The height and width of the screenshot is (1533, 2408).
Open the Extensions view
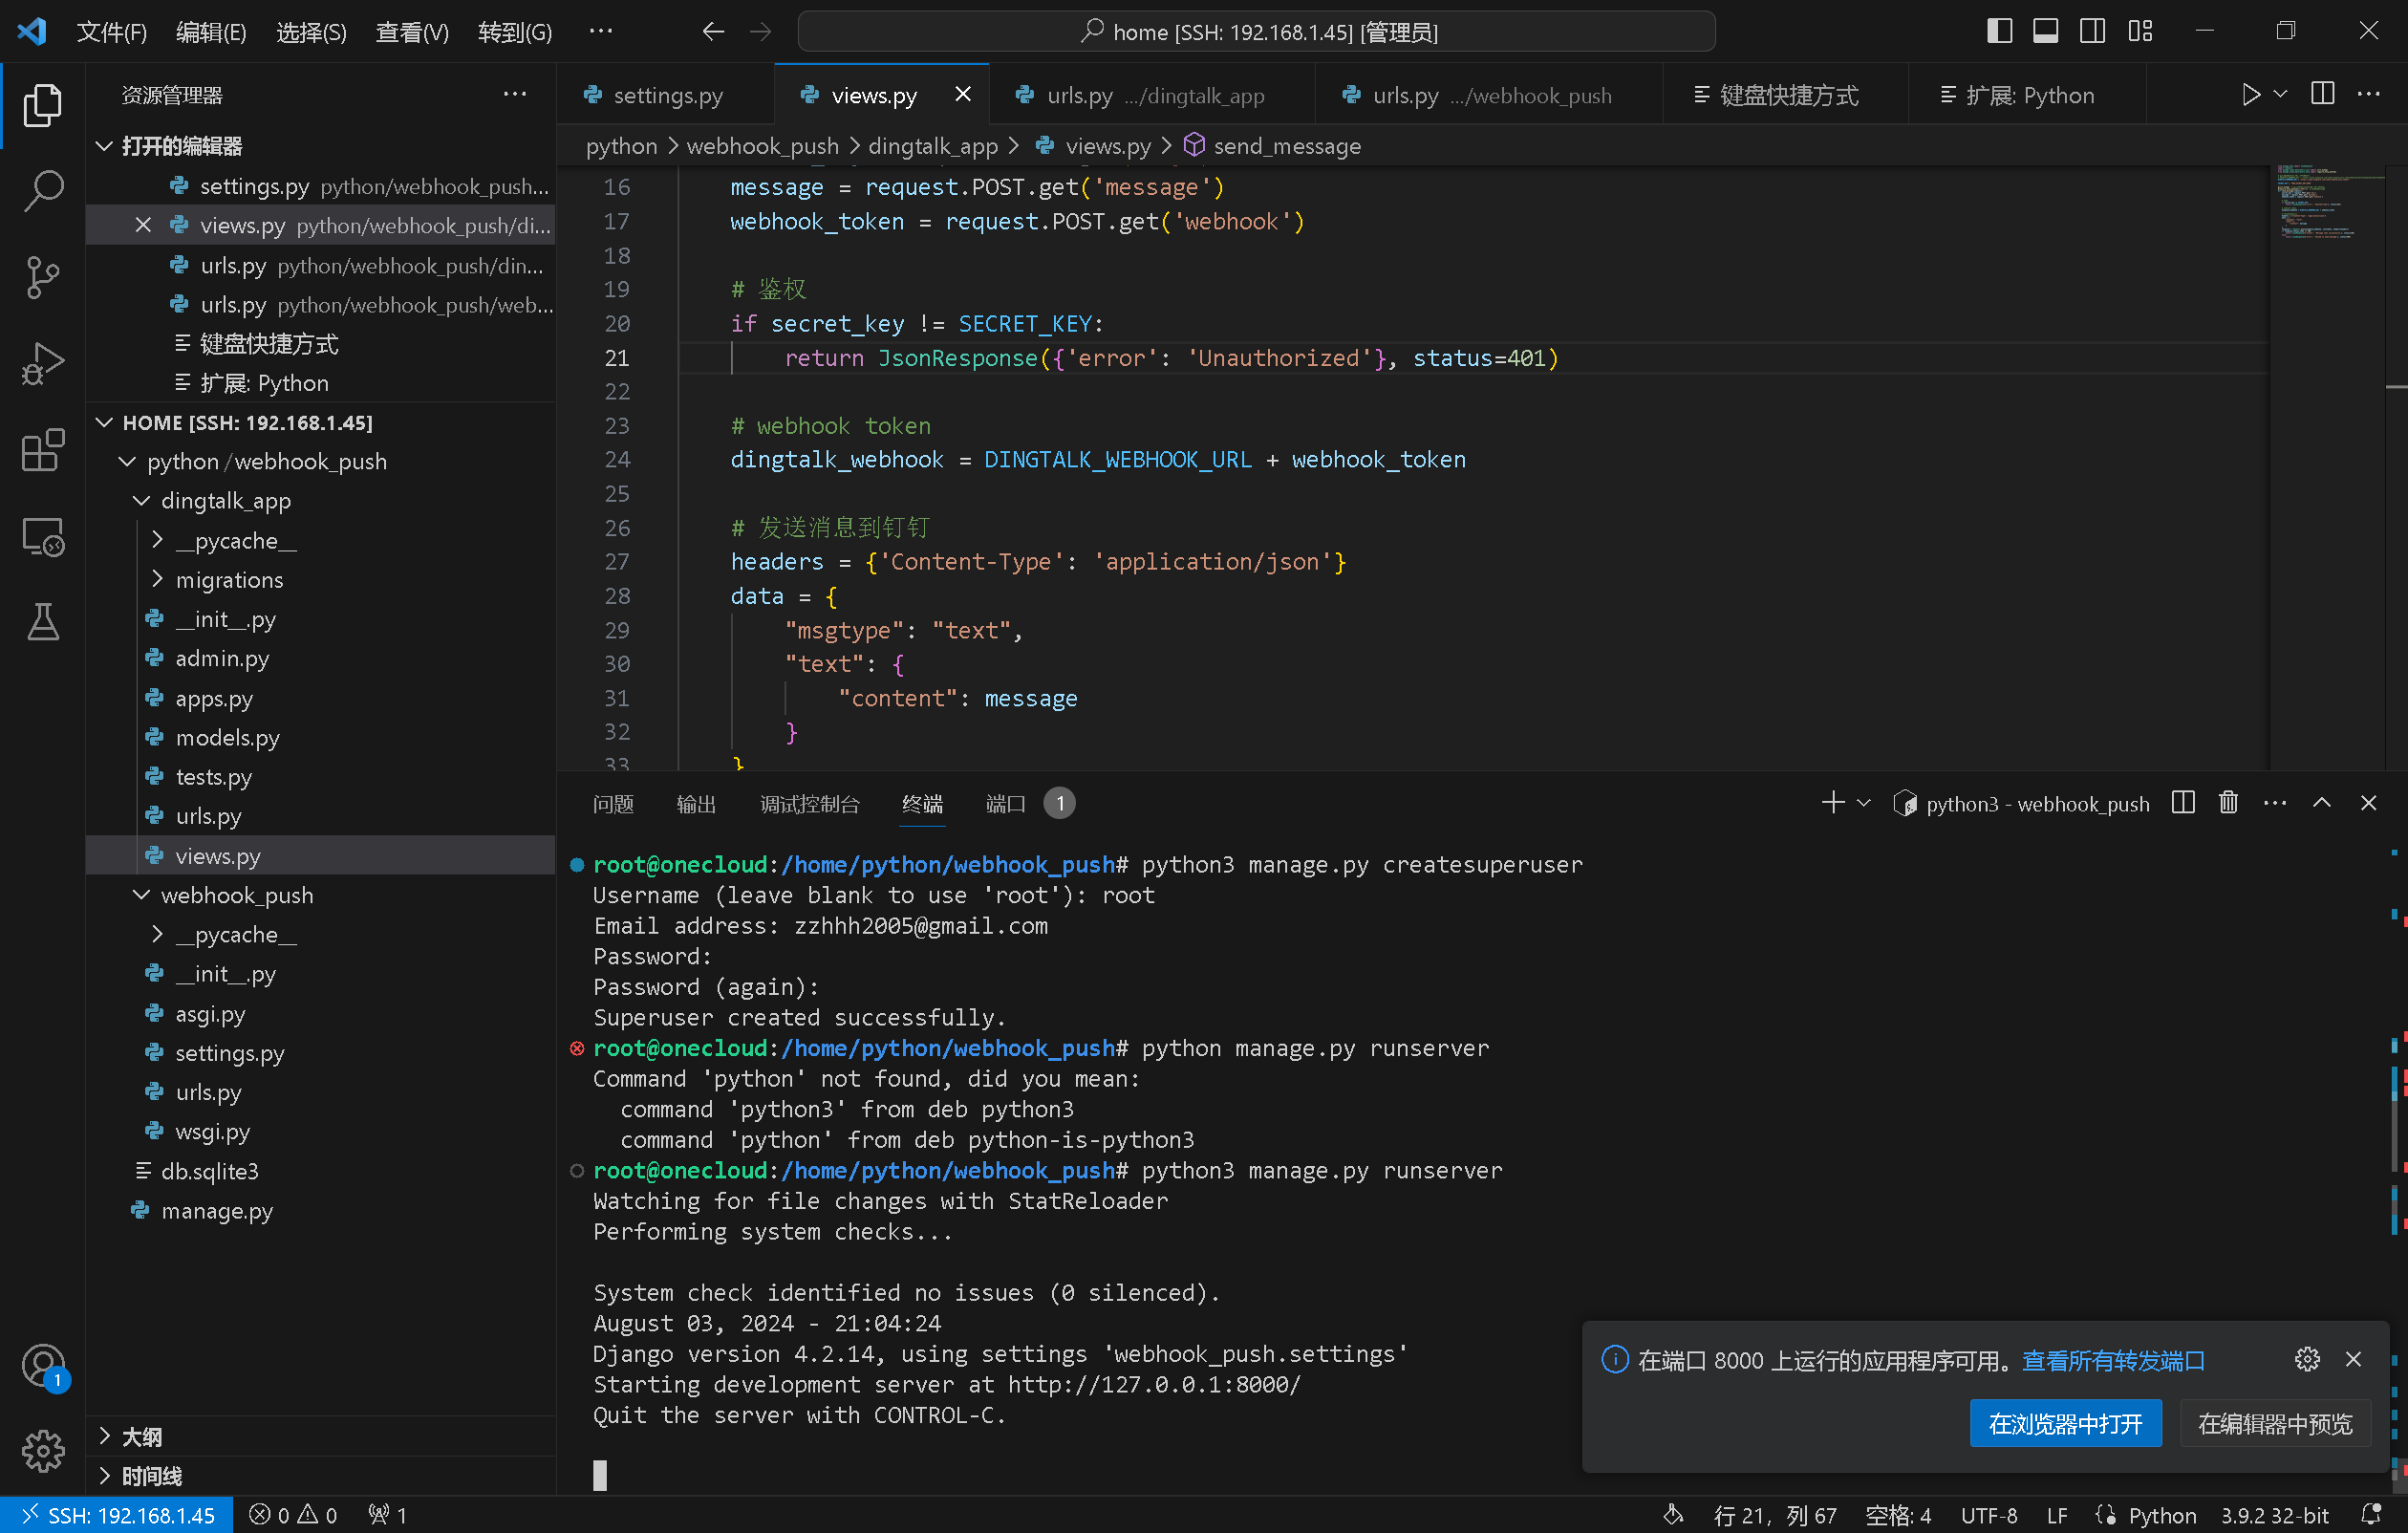[x=43, y=450]
